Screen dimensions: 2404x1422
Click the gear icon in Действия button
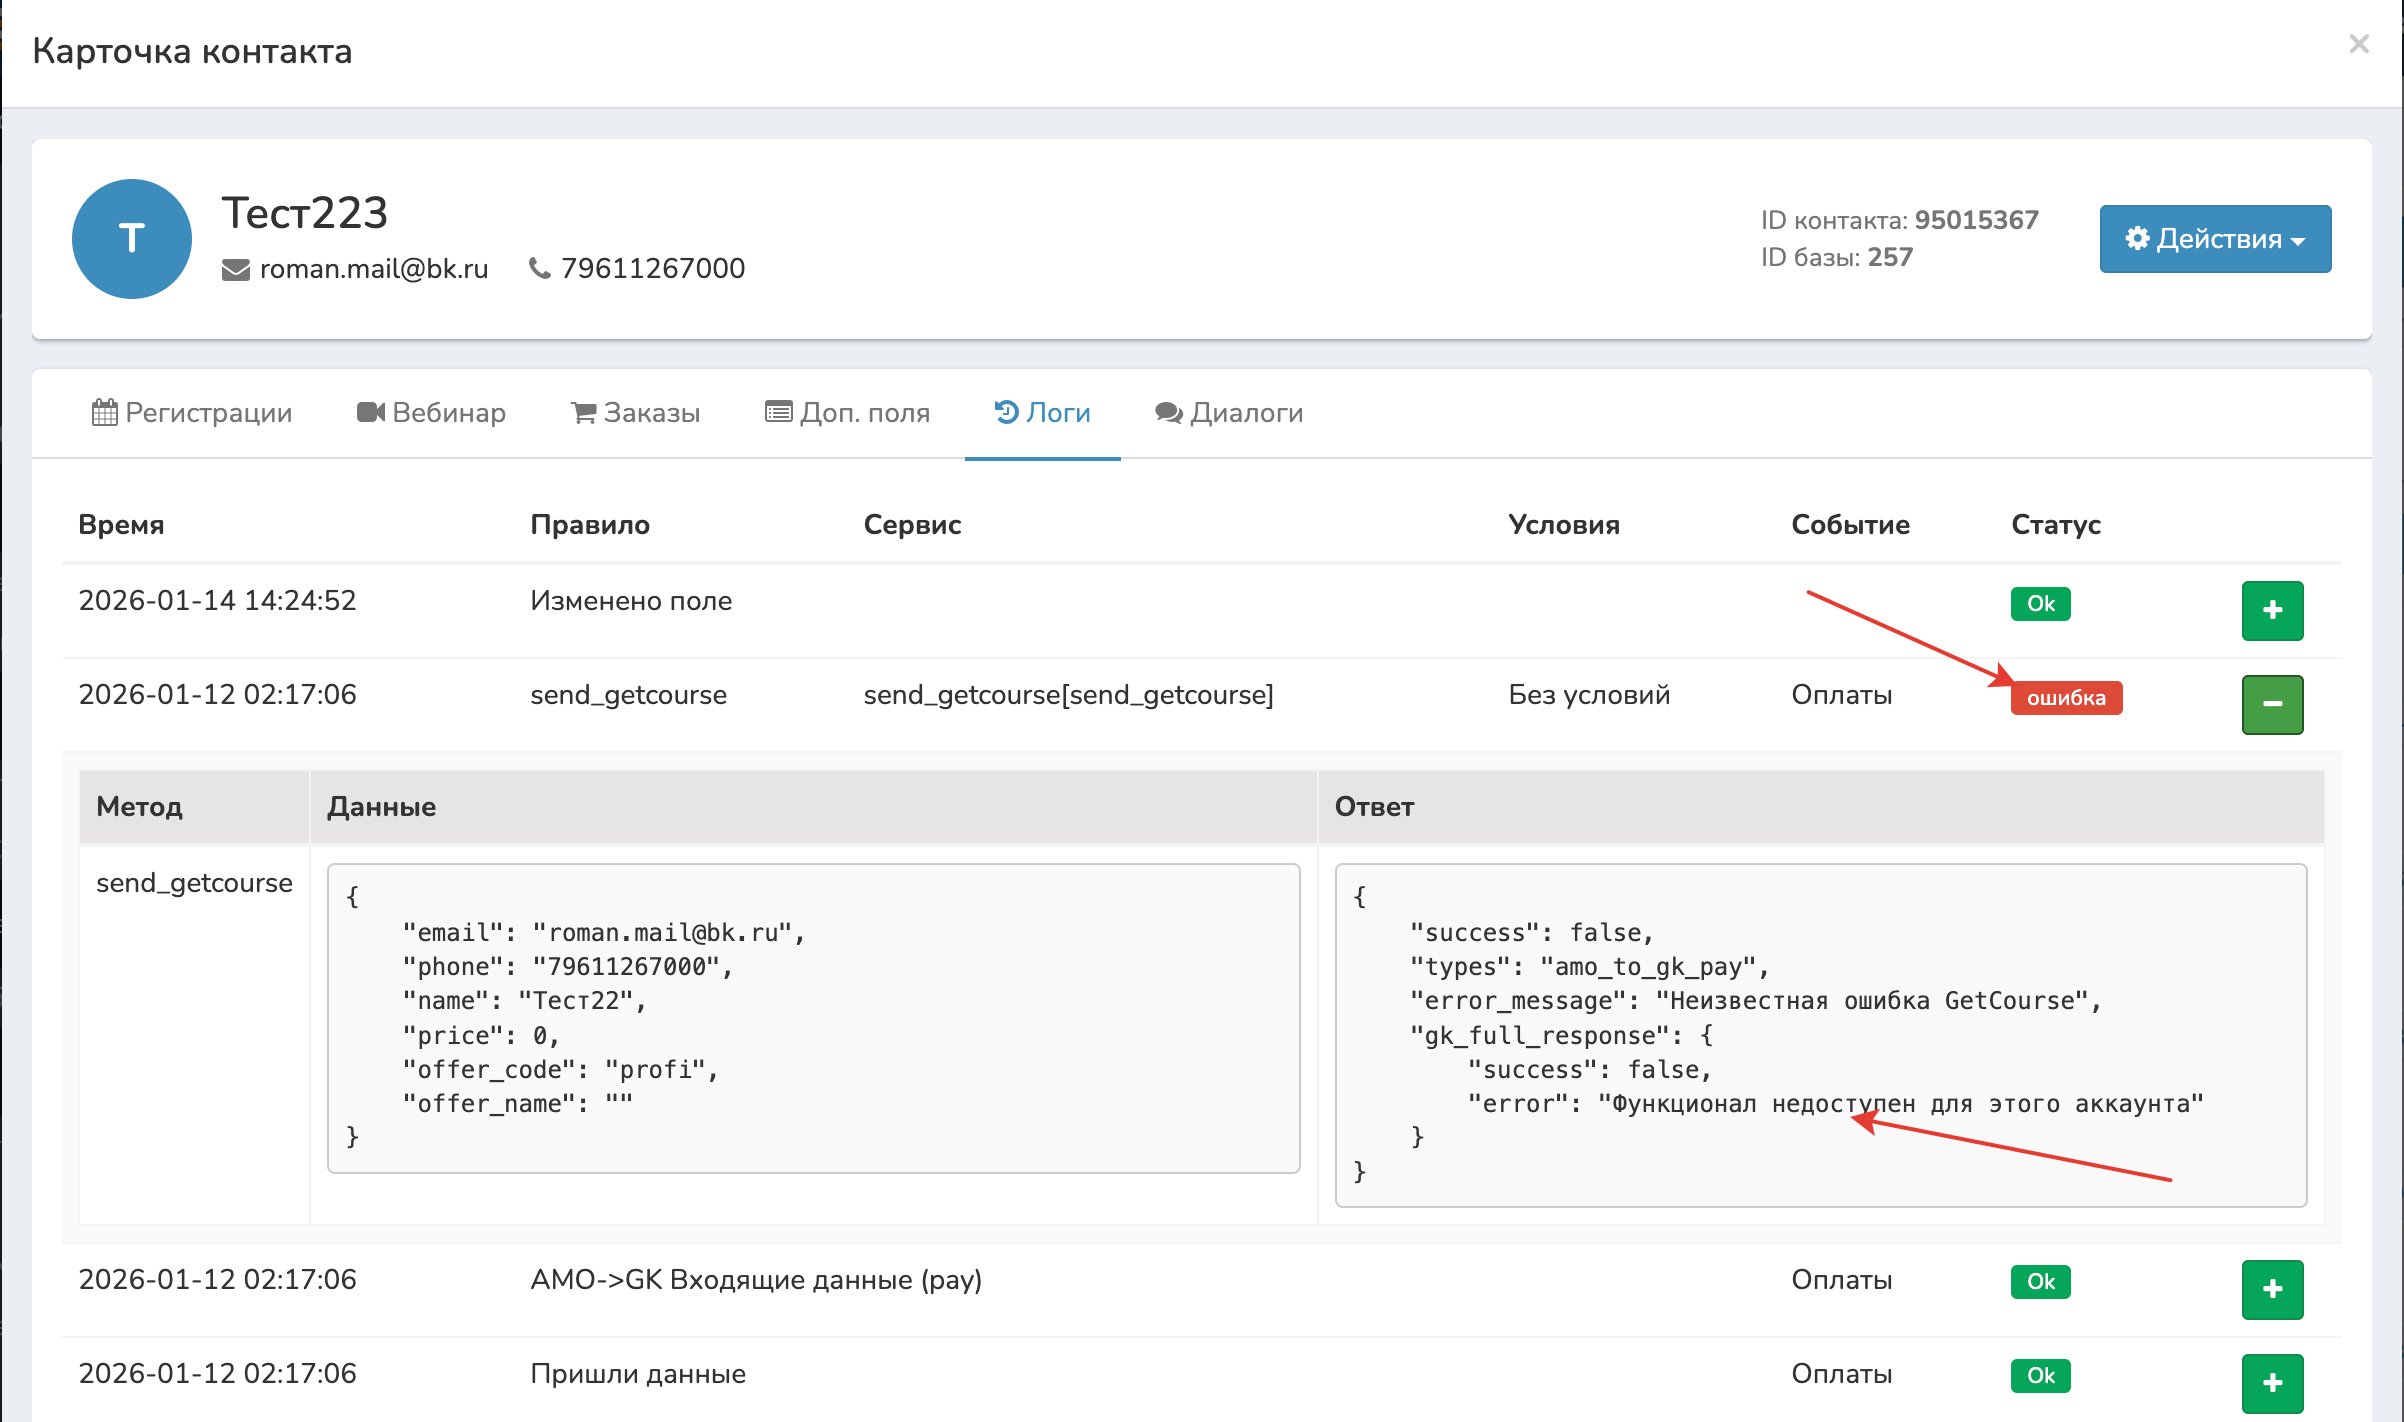click(2137, 238)
